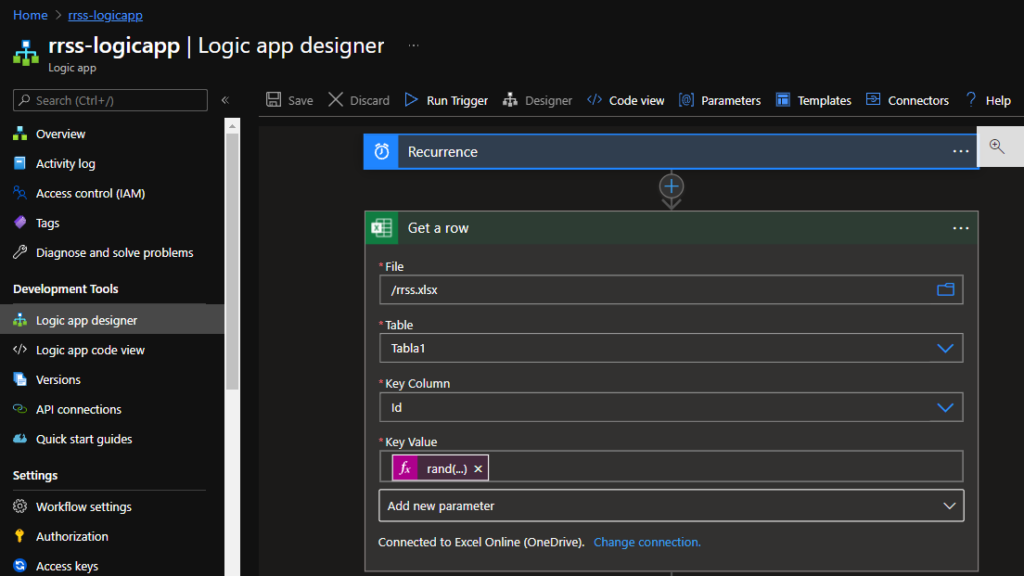Collapse the sidebar with double chevron
Screen dimensions: 1024x576
point(225,100)
